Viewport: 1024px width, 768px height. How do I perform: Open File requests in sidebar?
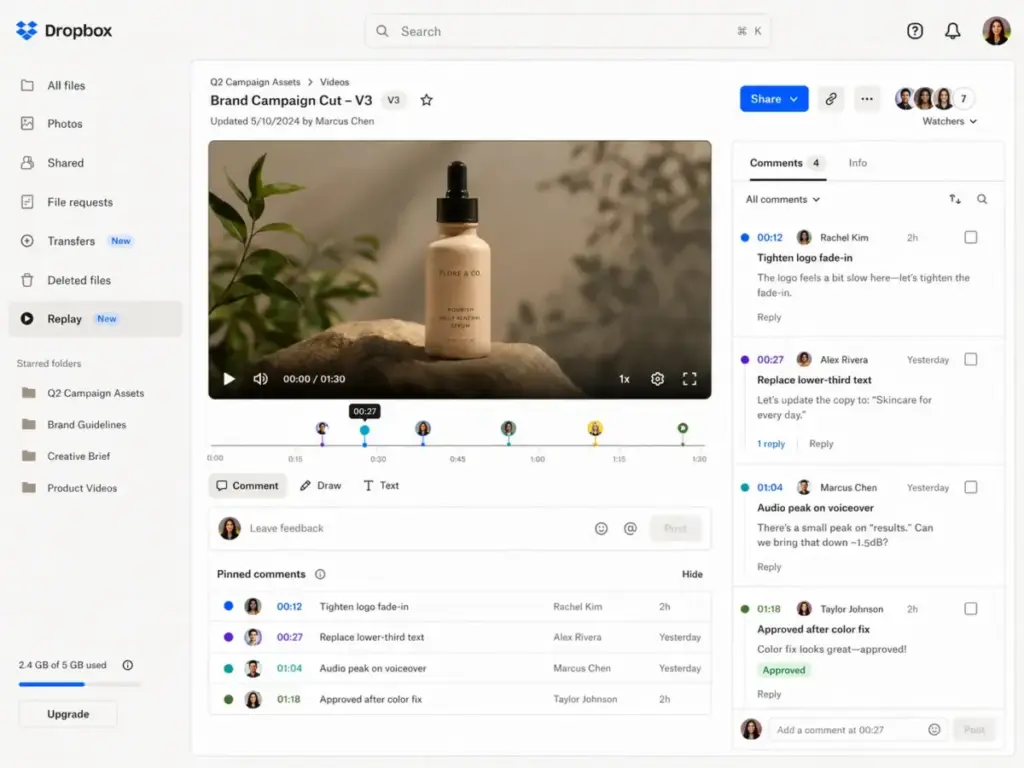(x=95, y=202)
